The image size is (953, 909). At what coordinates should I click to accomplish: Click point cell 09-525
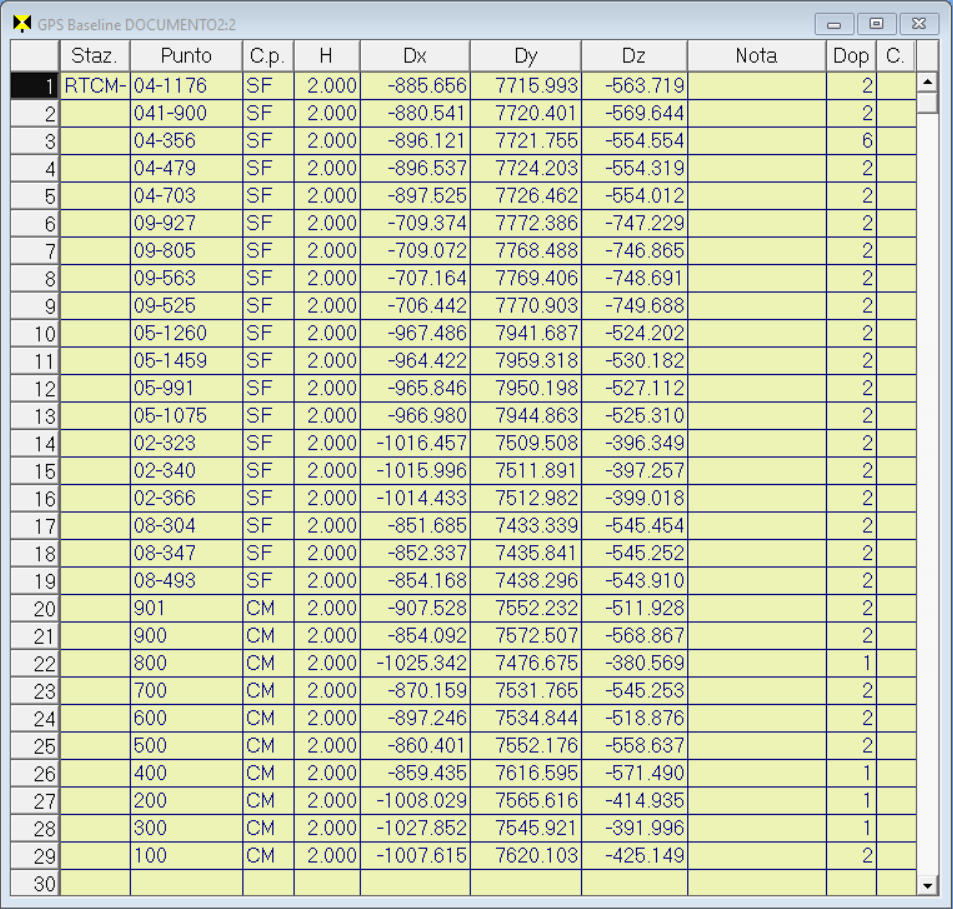(186, 306)
